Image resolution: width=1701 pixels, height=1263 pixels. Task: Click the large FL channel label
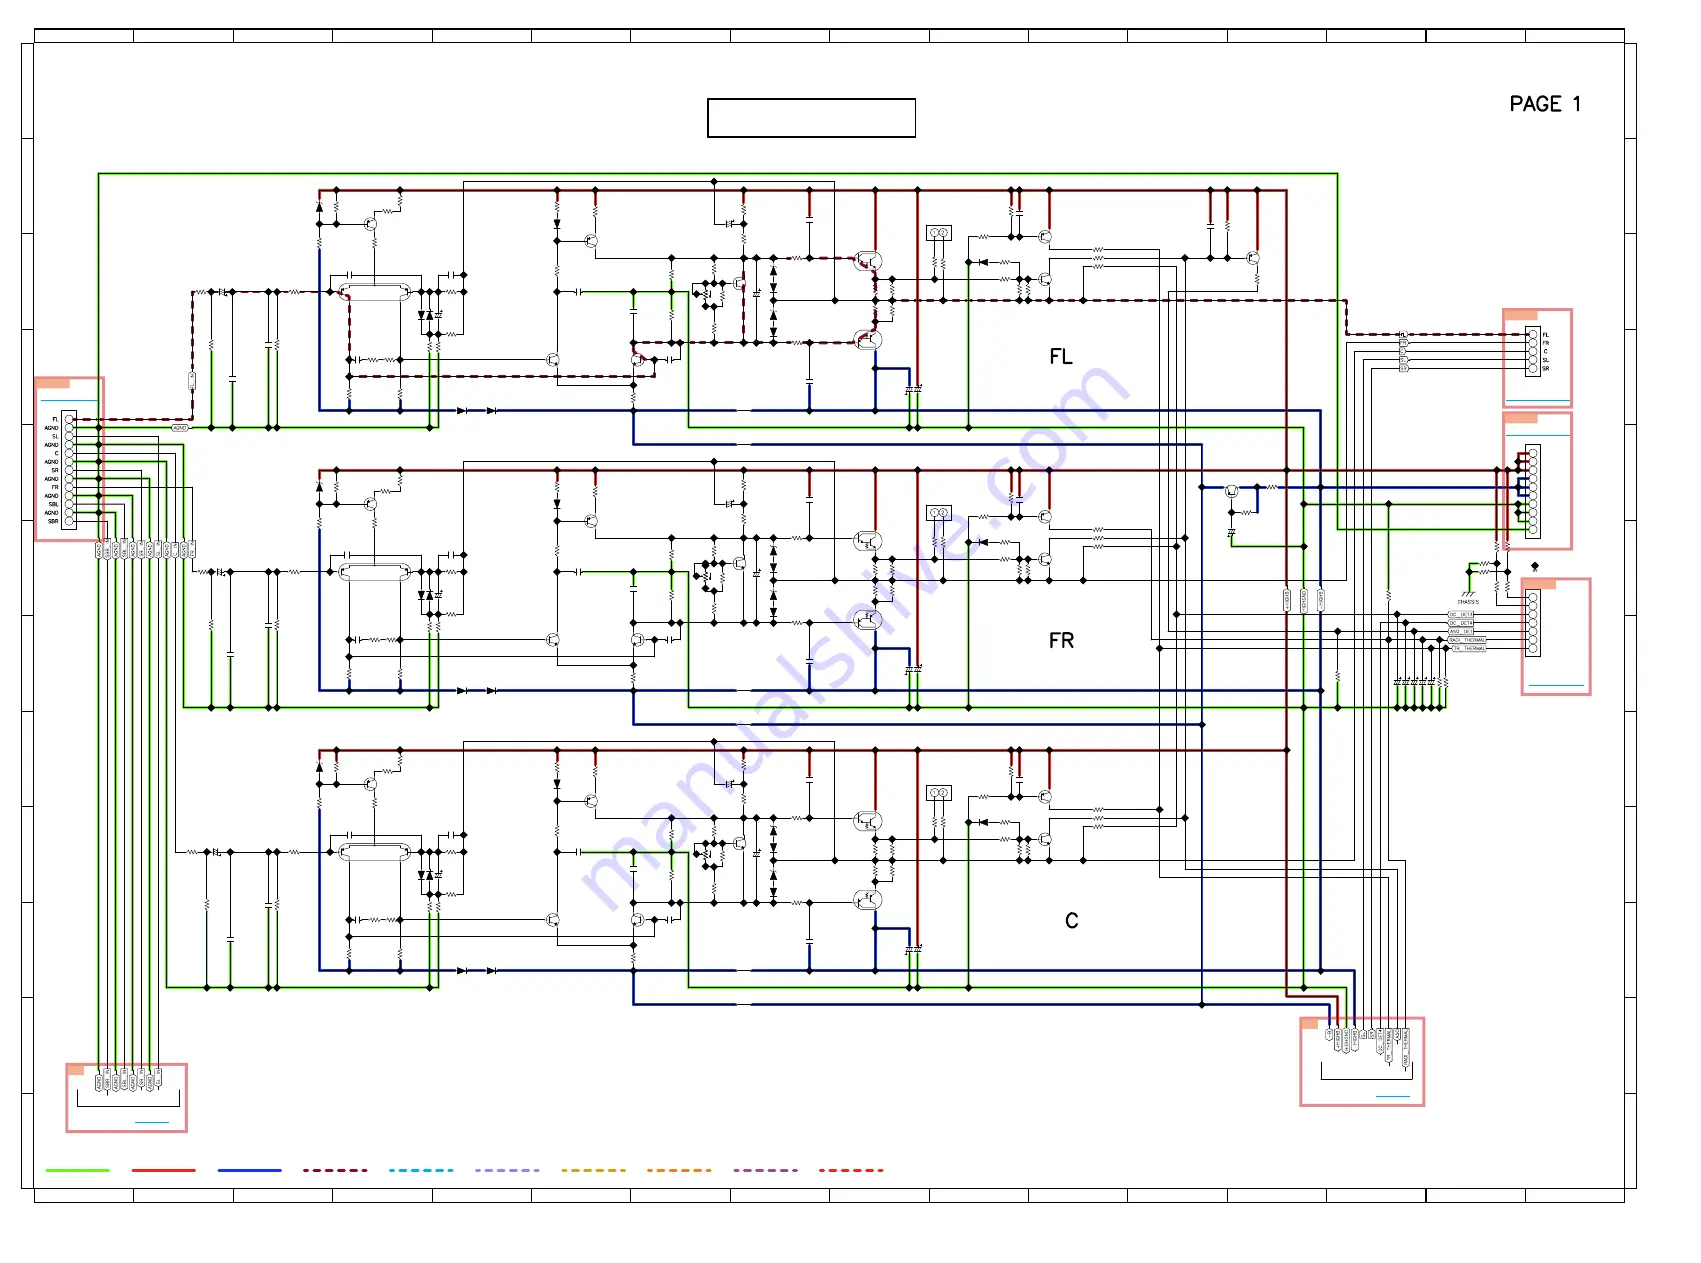coord(1061,357)
